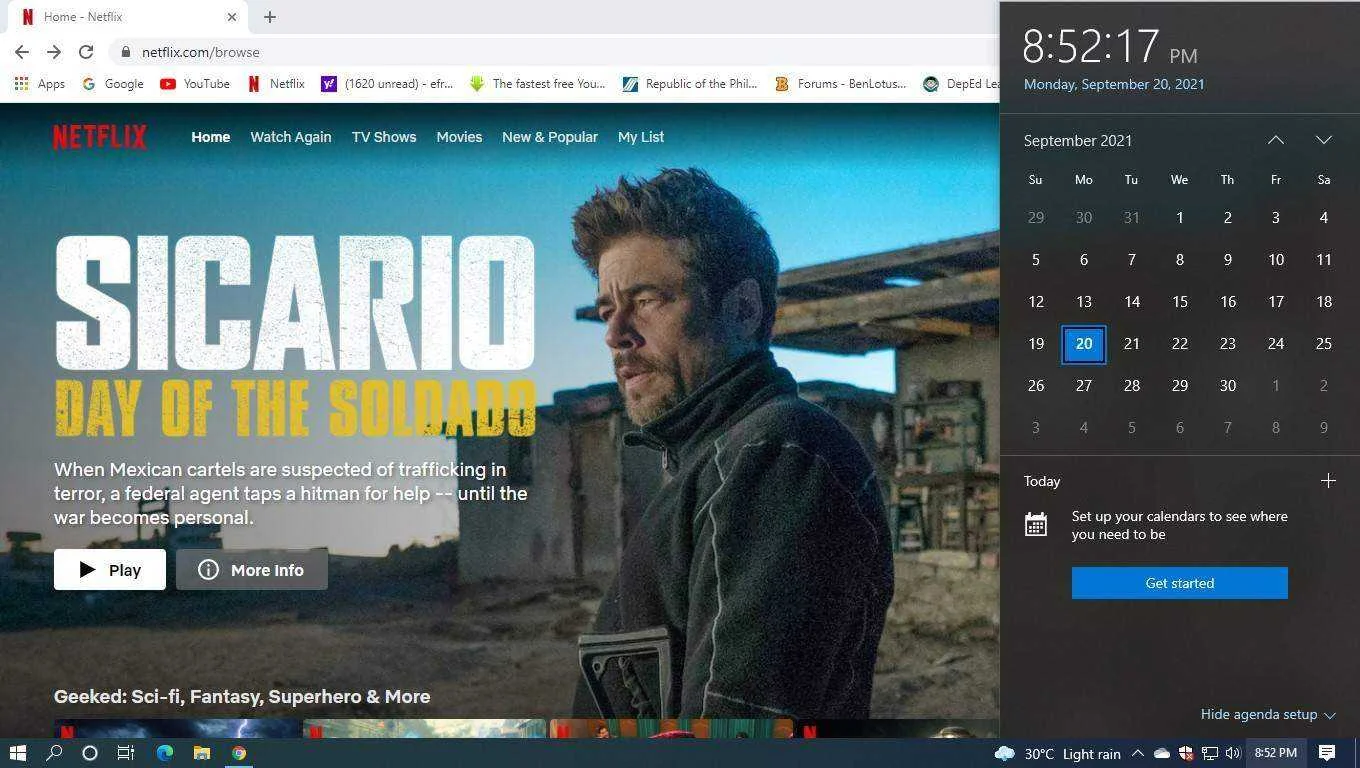This screenshot has height=768, width=1360.
Task: Select September 1 in the calendar
Action: coord(1180,218)
